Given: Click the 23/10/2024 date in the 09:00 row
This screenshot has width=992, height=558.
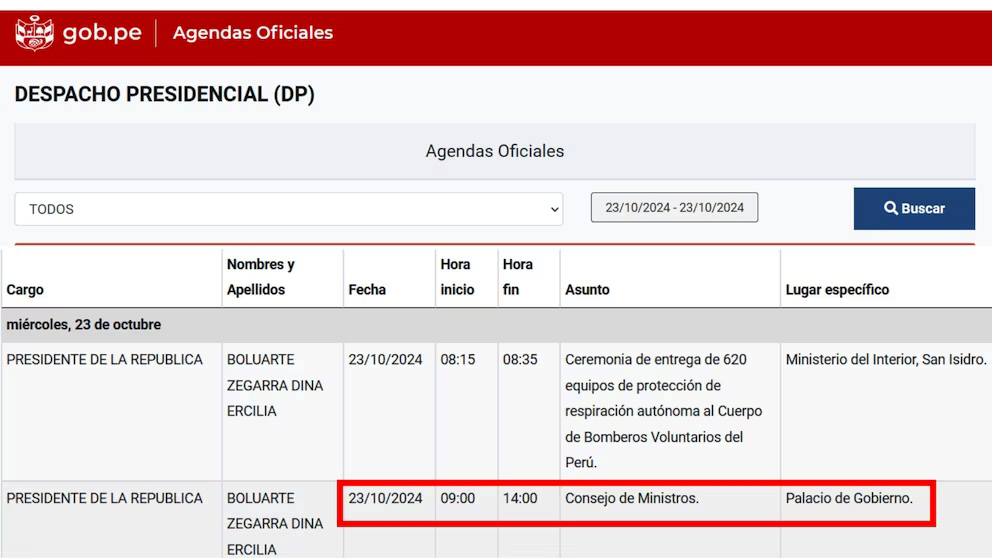Looking at the screenshot, I should 385,499.
